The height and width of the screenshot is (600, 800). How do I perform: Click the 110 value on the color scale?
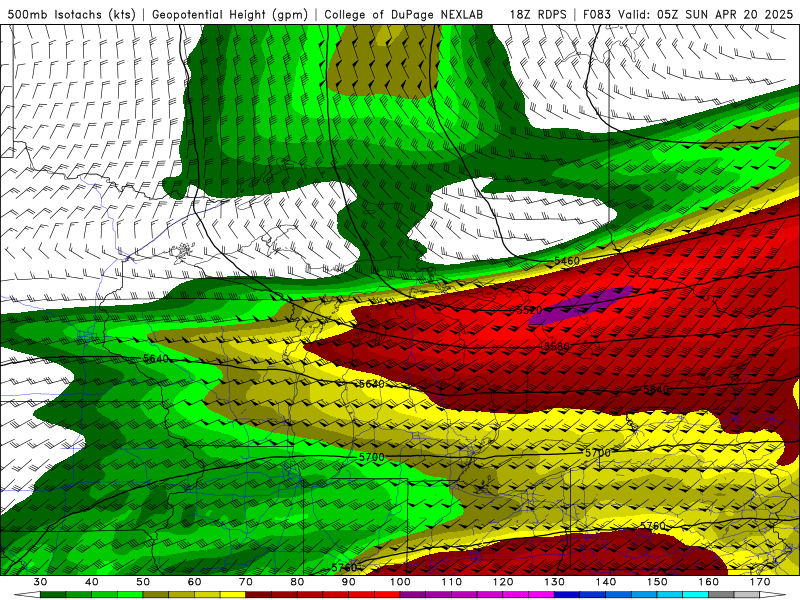coord(452,582)
